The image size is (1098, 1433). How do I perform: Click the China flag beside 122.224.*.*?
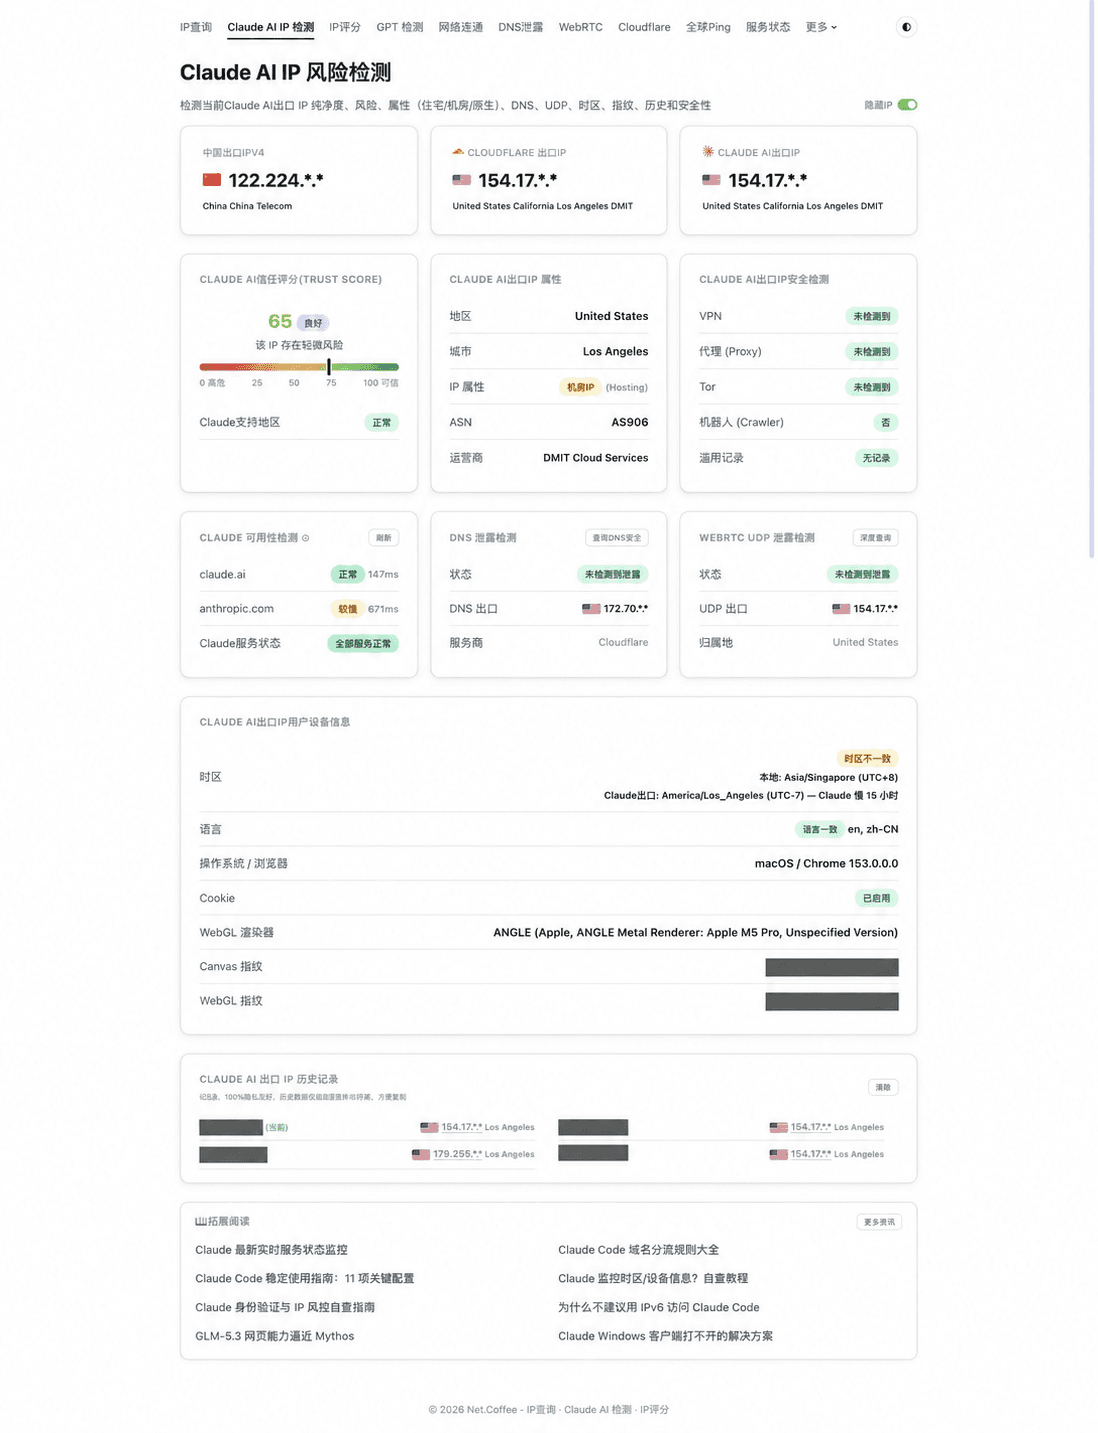tap(212, 180)
